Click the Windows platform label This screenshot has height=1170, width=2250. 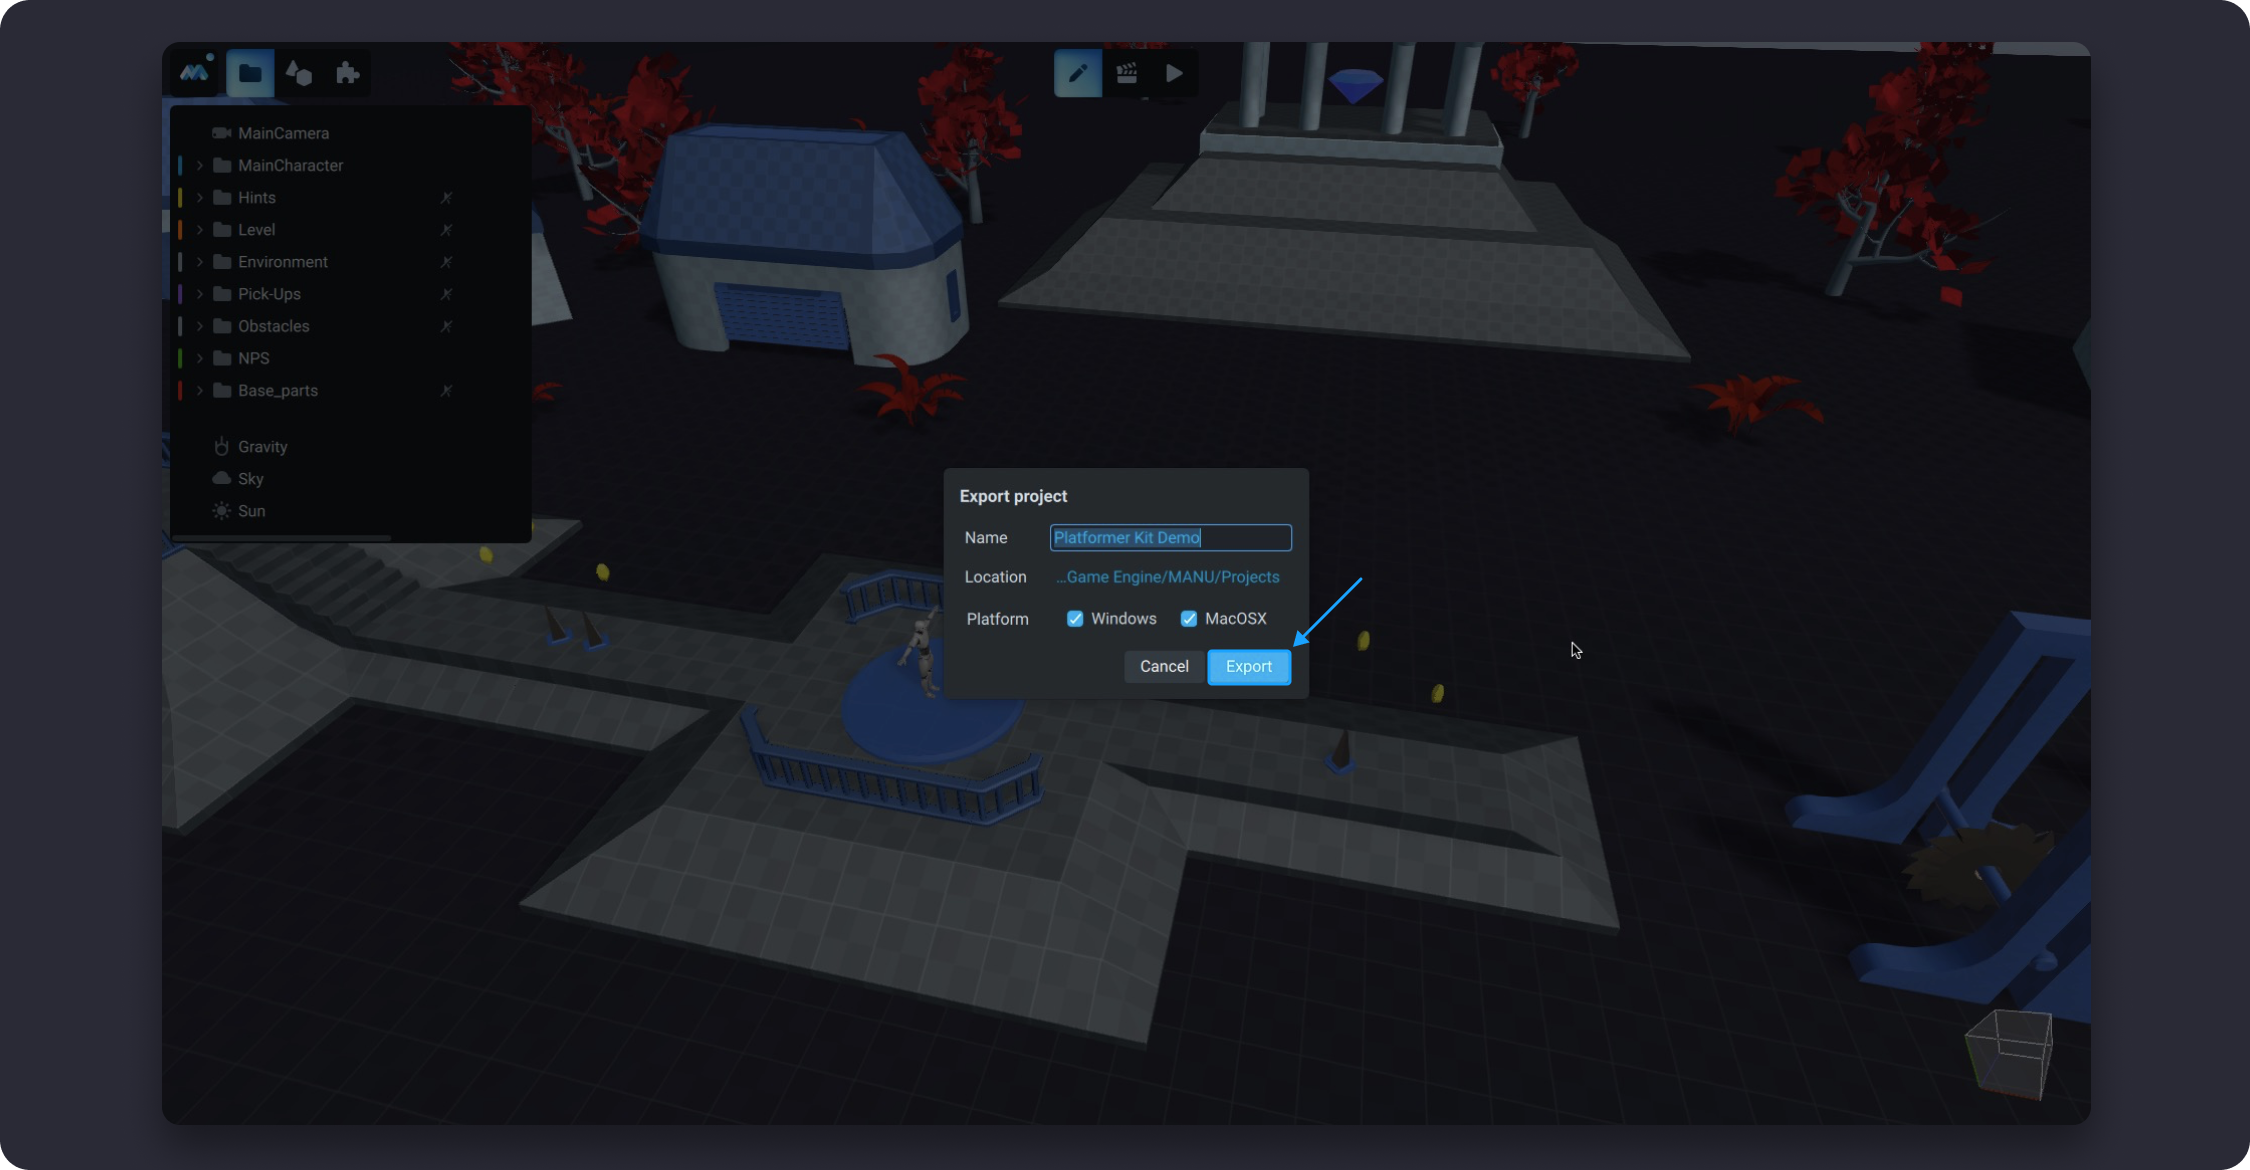pyautogui.click(x=1124, y=619)
